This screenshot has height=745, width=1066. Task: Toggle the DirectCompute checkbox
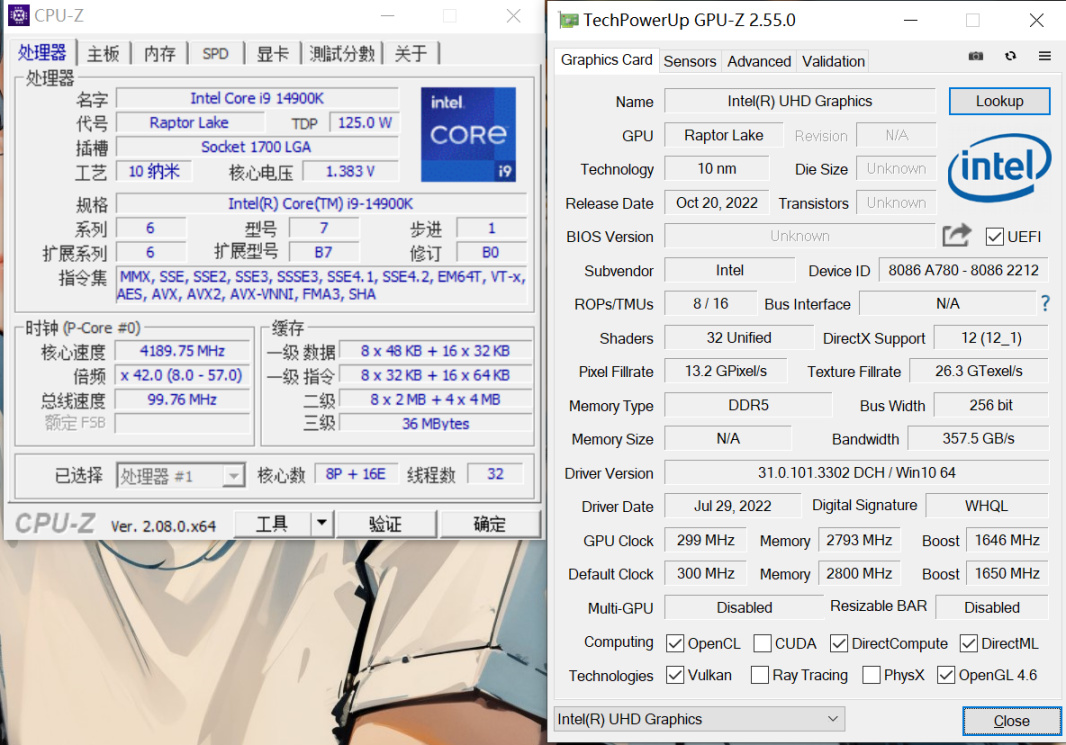tap(839, 643)
